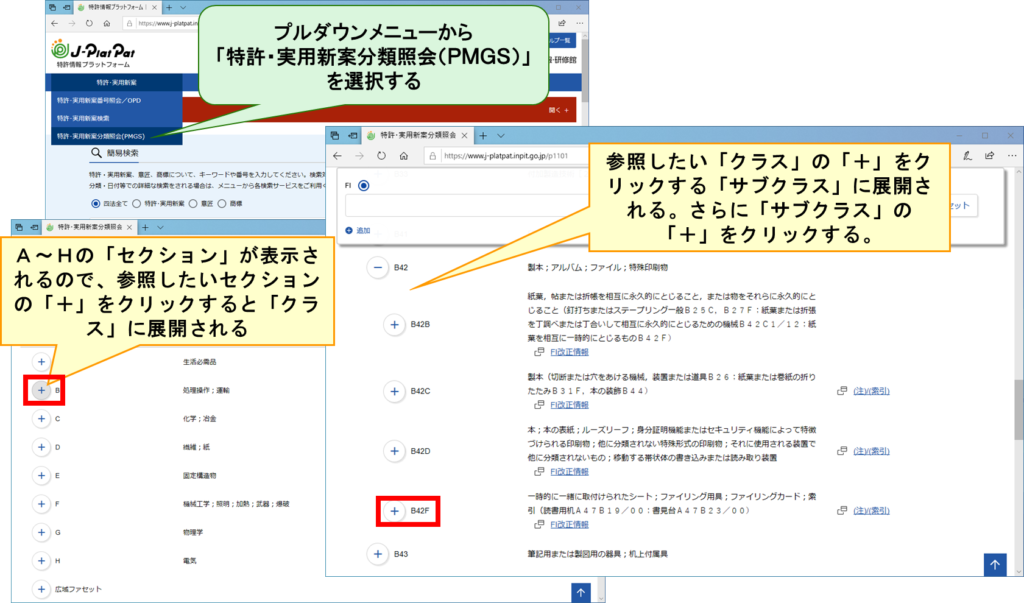1024x603 pixels.
Task: Click the new tab plus in the PMGS window
Action: (483, 135)
